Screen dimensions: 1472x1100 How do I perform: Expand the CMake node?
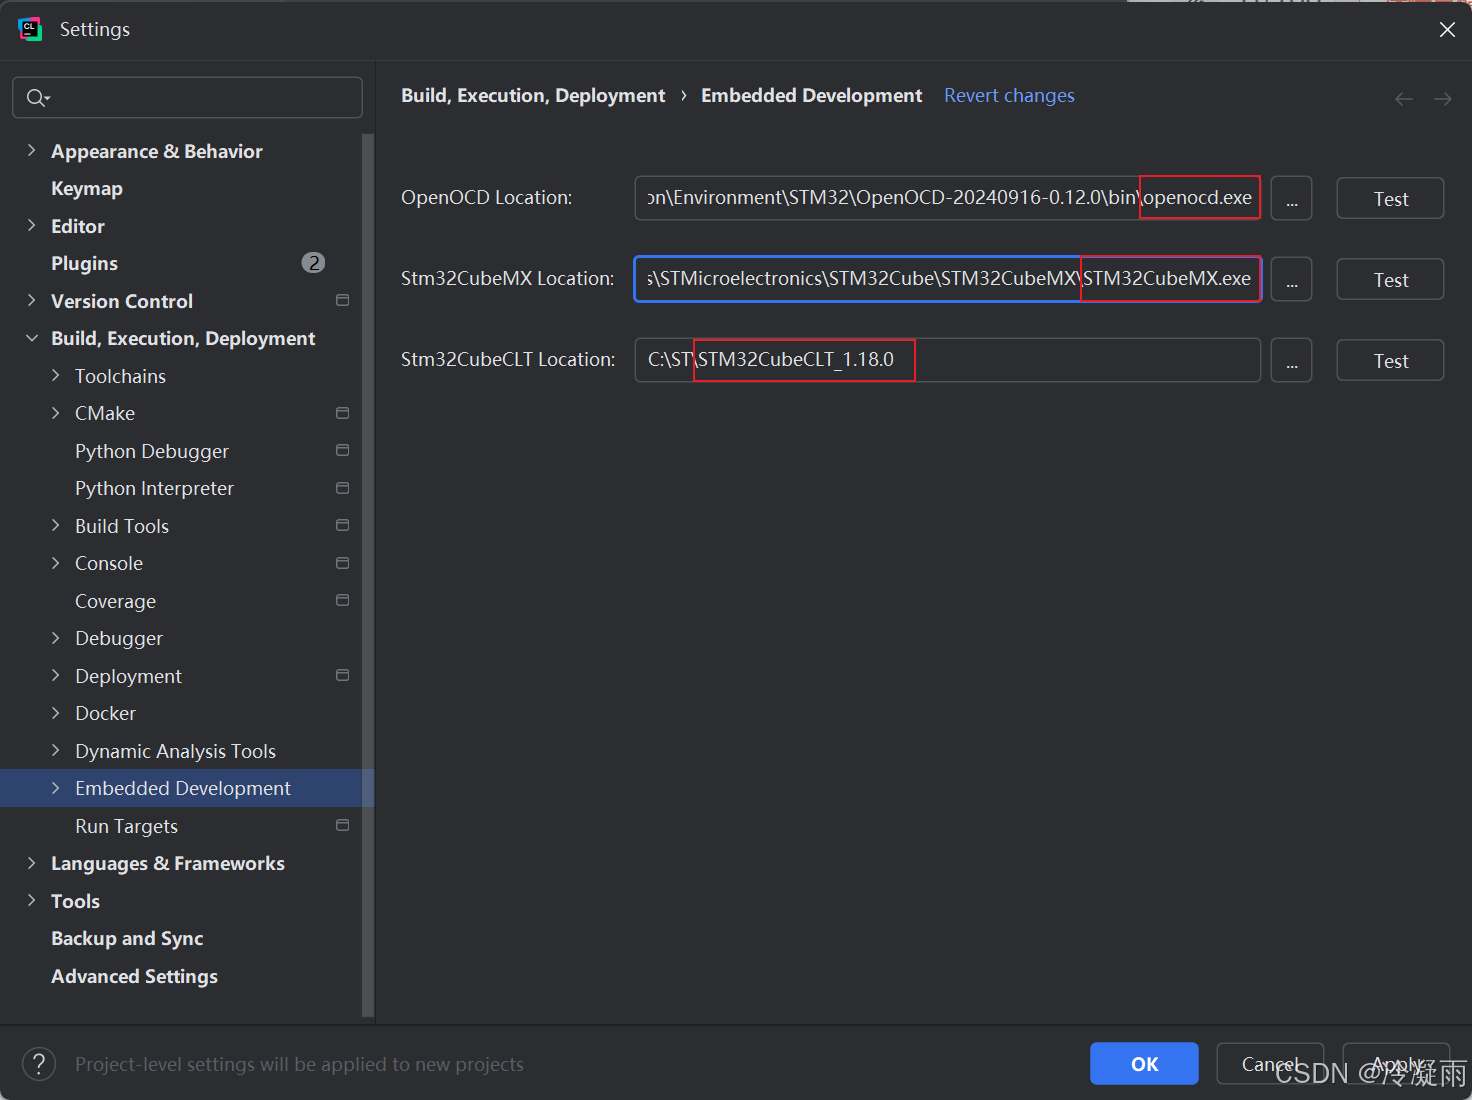(55, 413)
